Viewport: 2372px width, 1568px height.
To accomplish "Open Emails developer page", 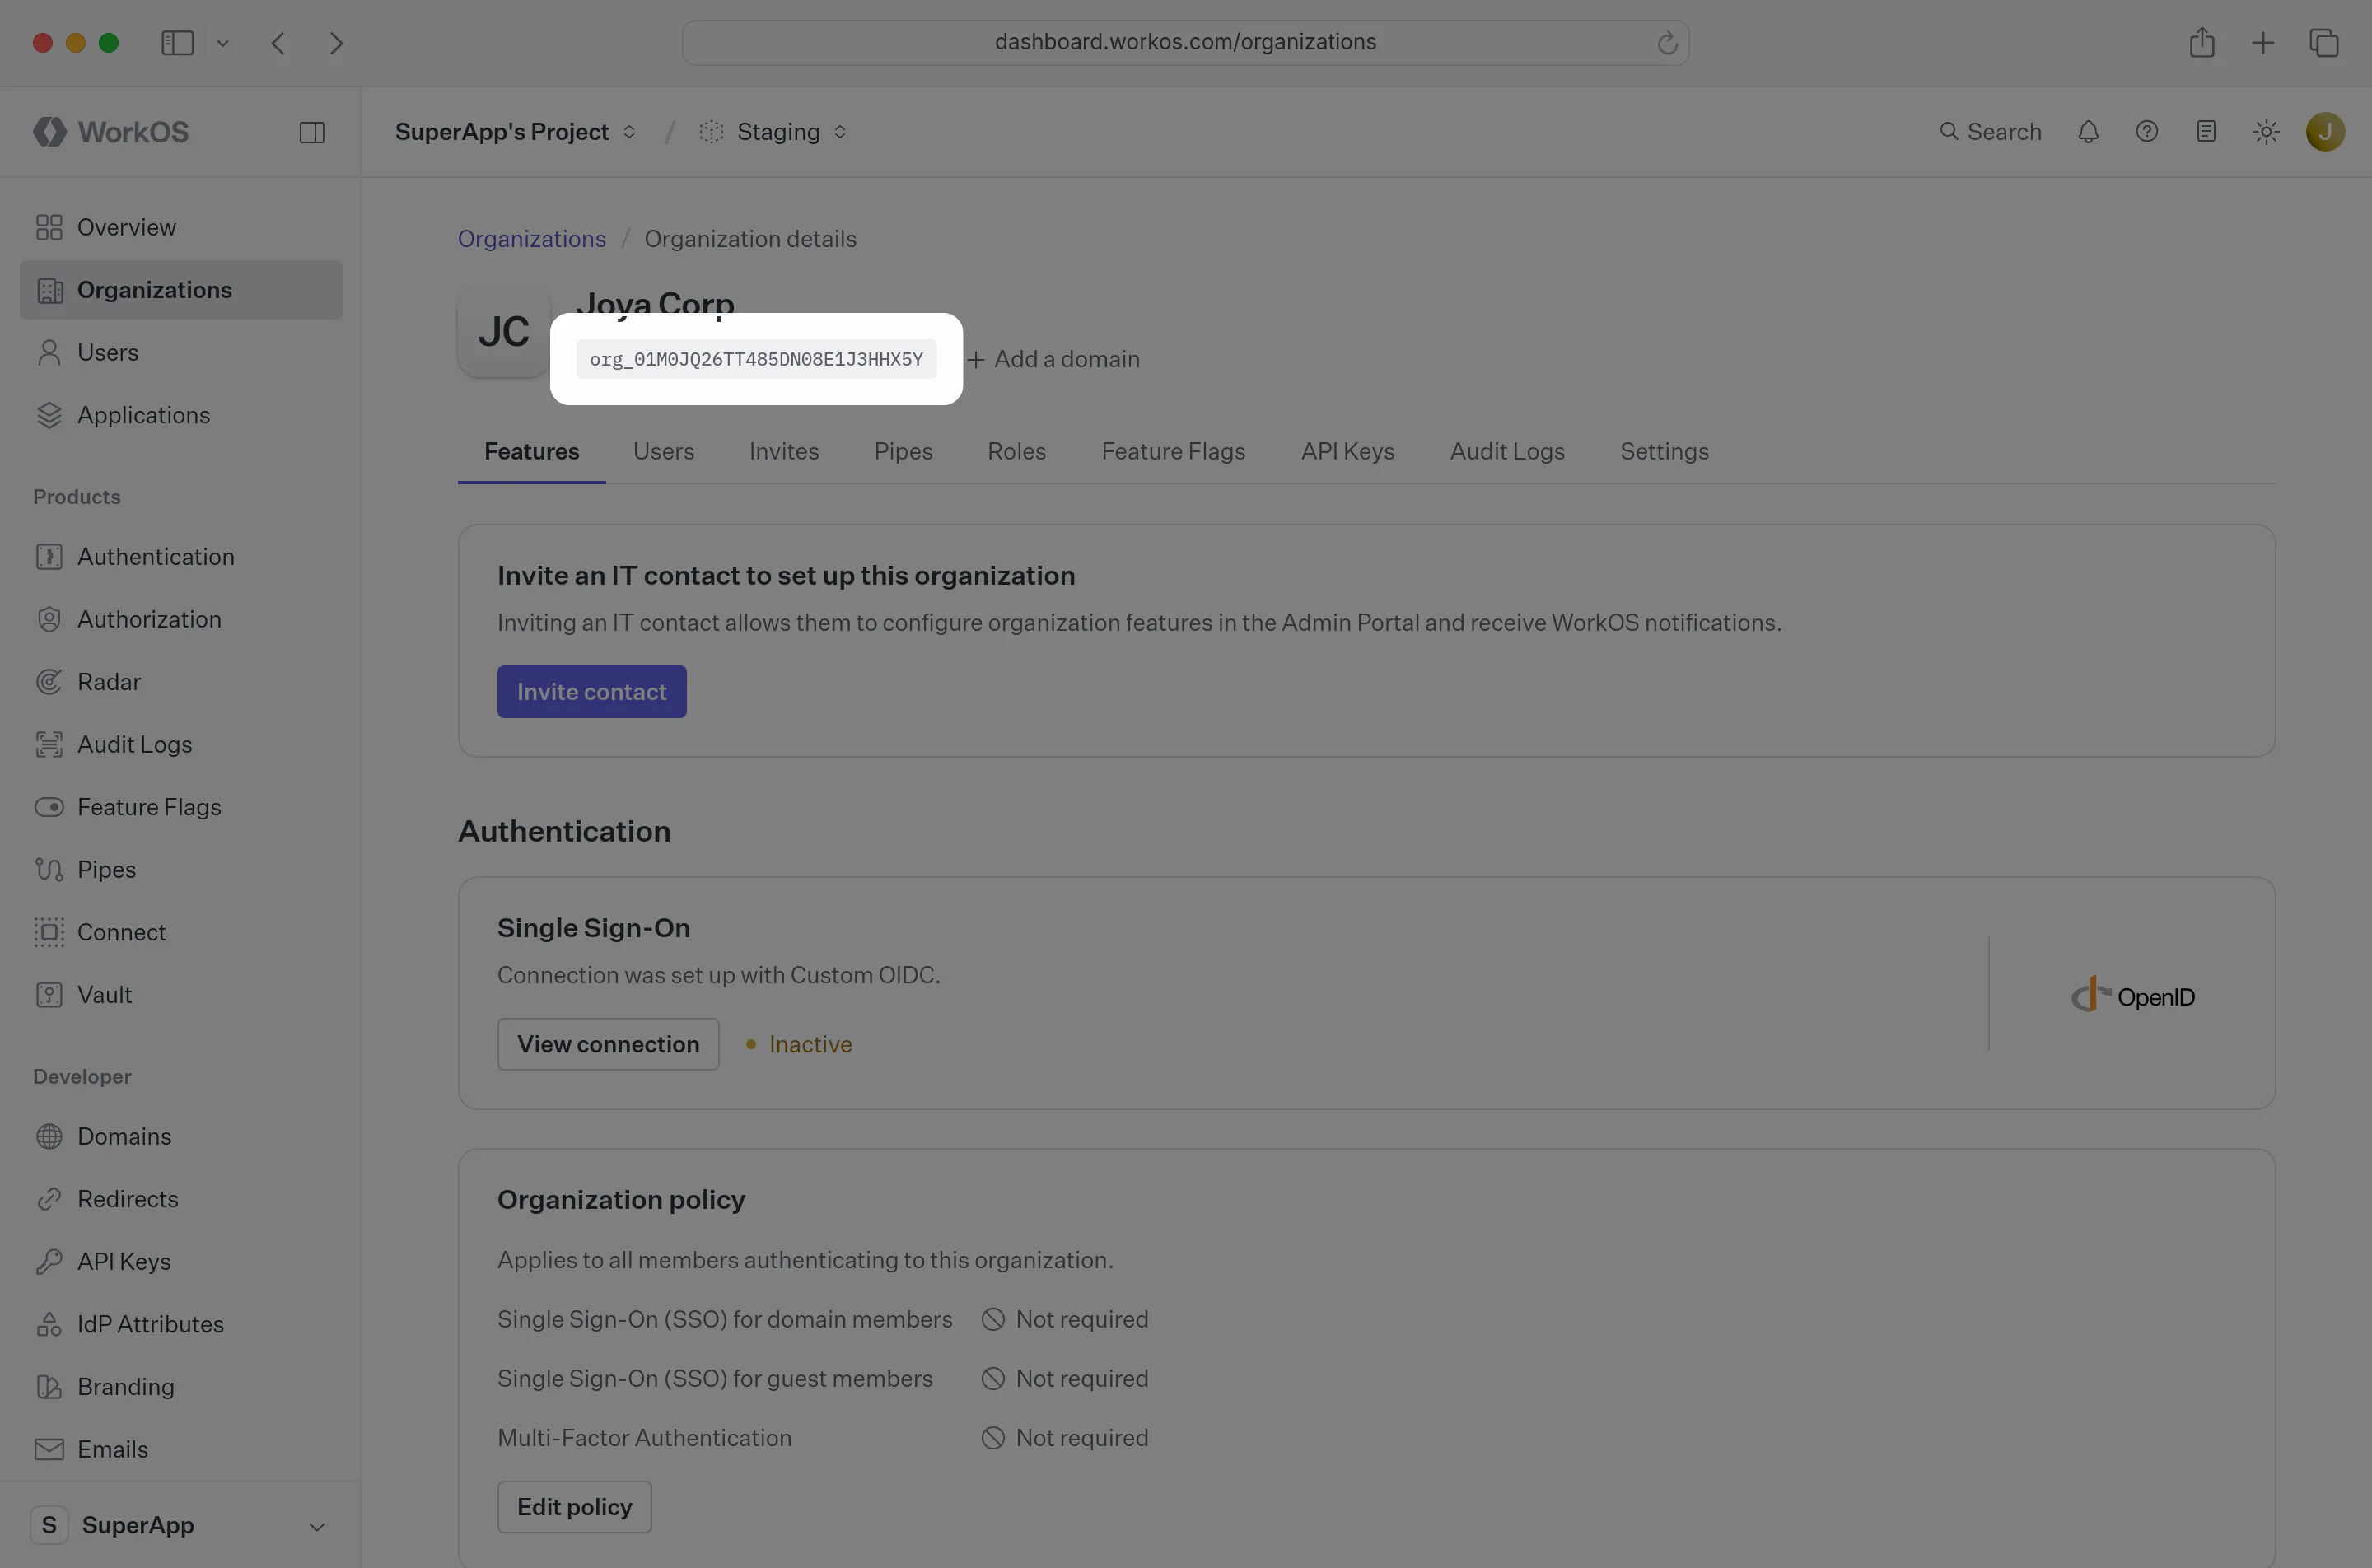I will click(x=181, y=1449).
